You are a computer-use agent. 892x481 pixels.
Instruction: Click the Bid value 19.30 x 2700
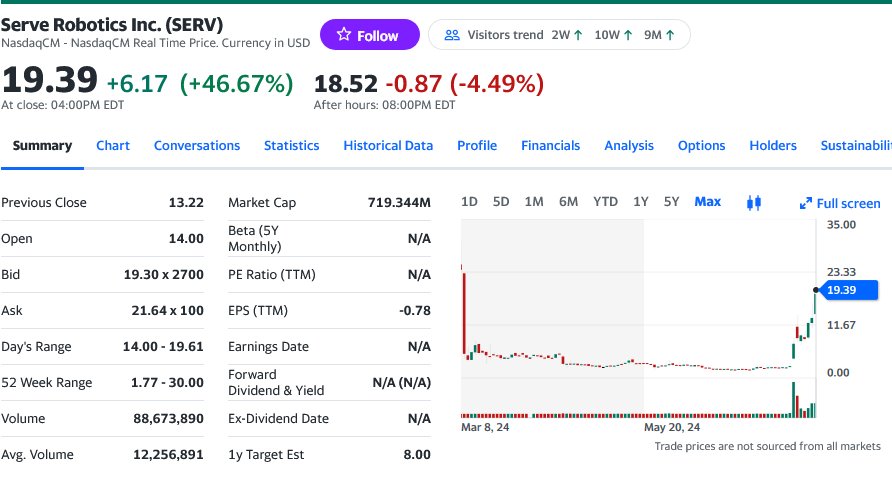coord(164,275)
